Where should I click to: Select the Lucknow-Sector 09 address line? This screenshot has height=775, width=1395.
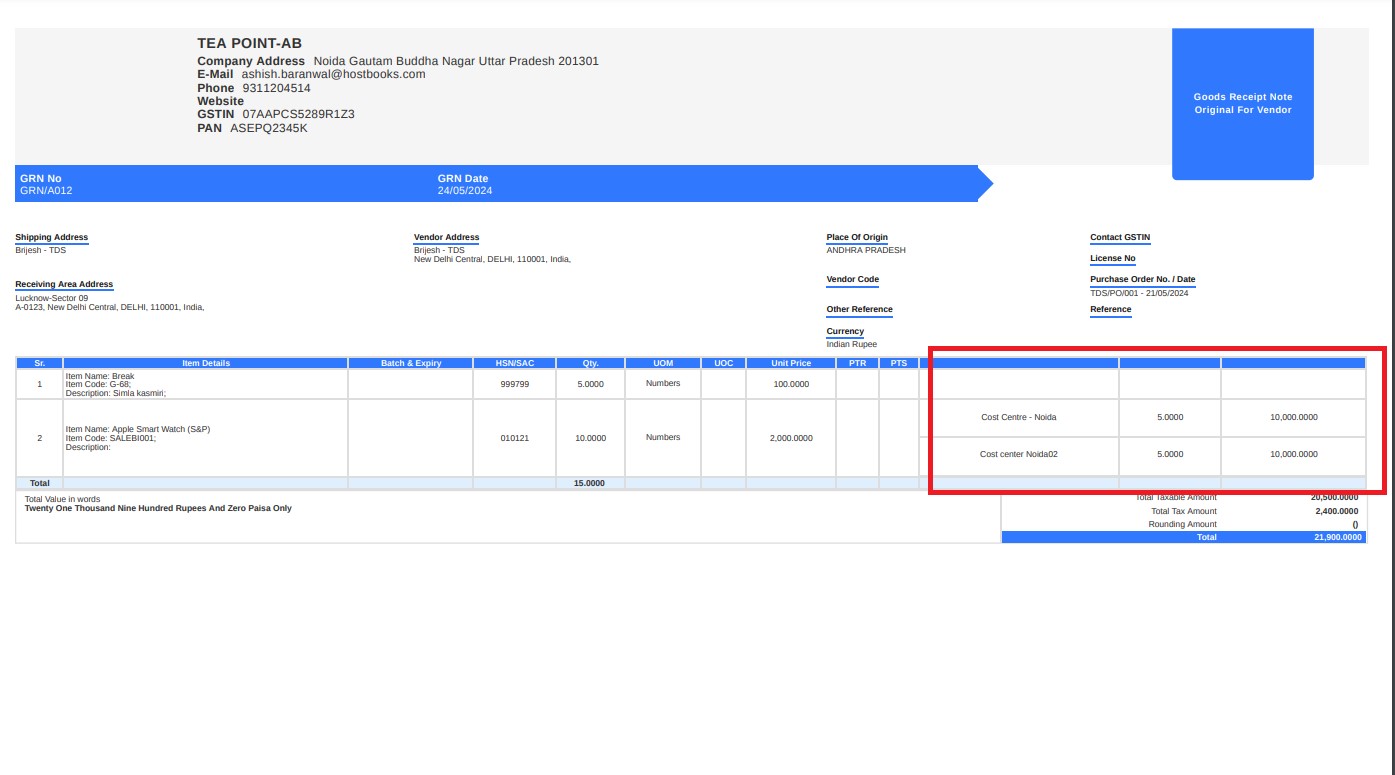[x=51, y=298]
